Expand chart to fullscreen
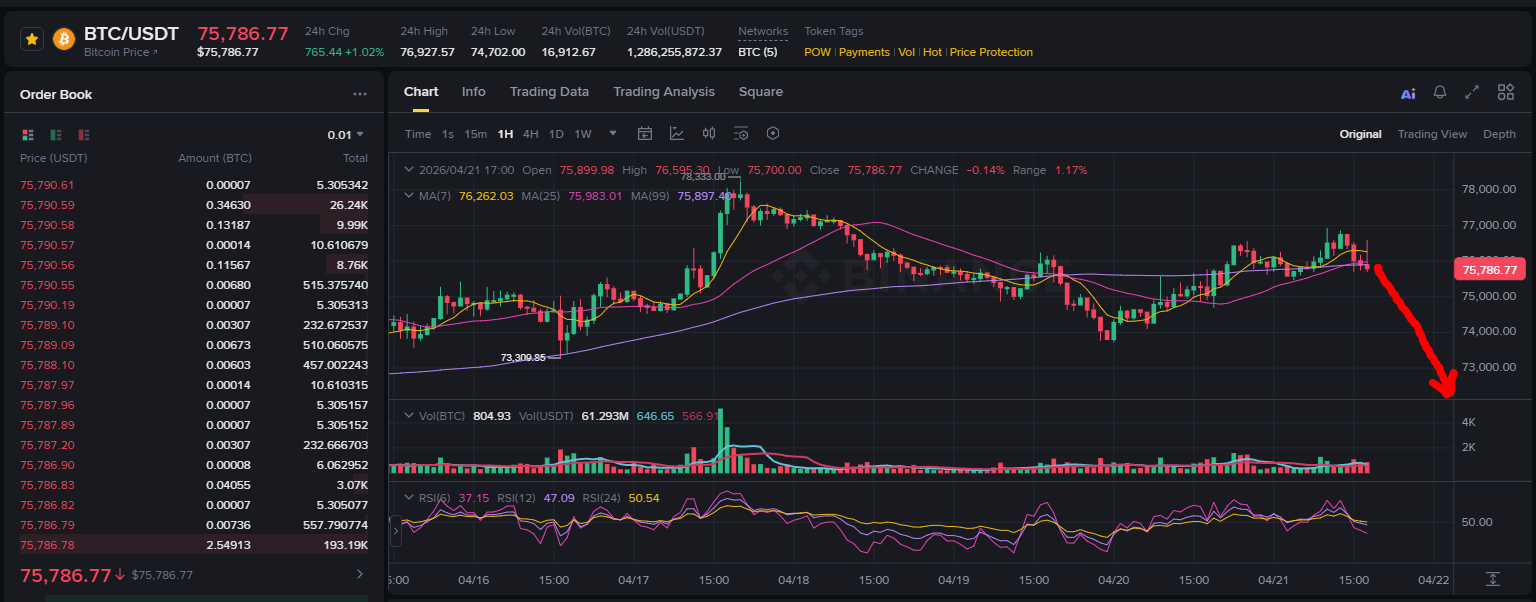 tap(1472, 92)
